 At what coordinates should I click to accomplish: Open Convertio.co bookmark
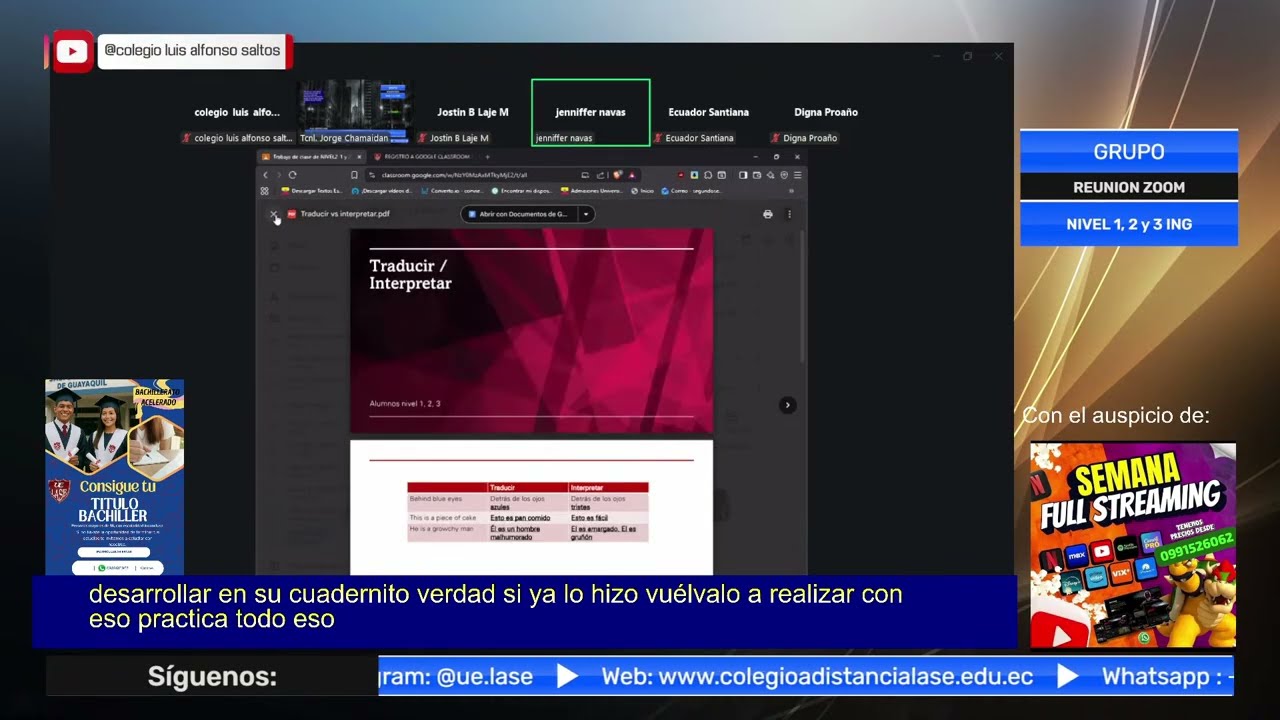[453, 191]
